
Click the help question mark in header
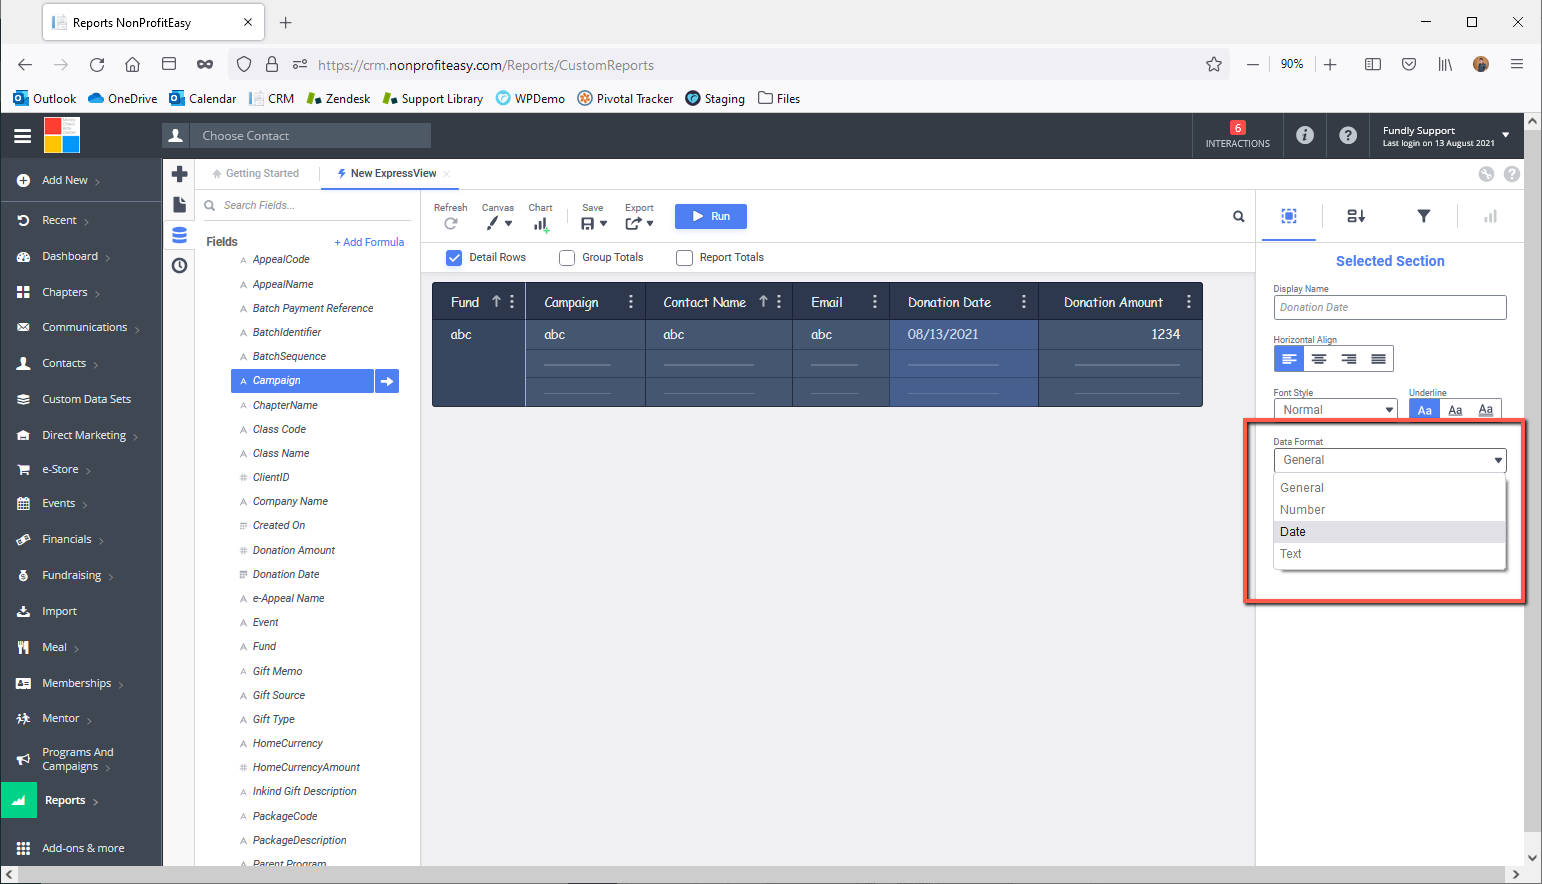[x=1348, y=135]
